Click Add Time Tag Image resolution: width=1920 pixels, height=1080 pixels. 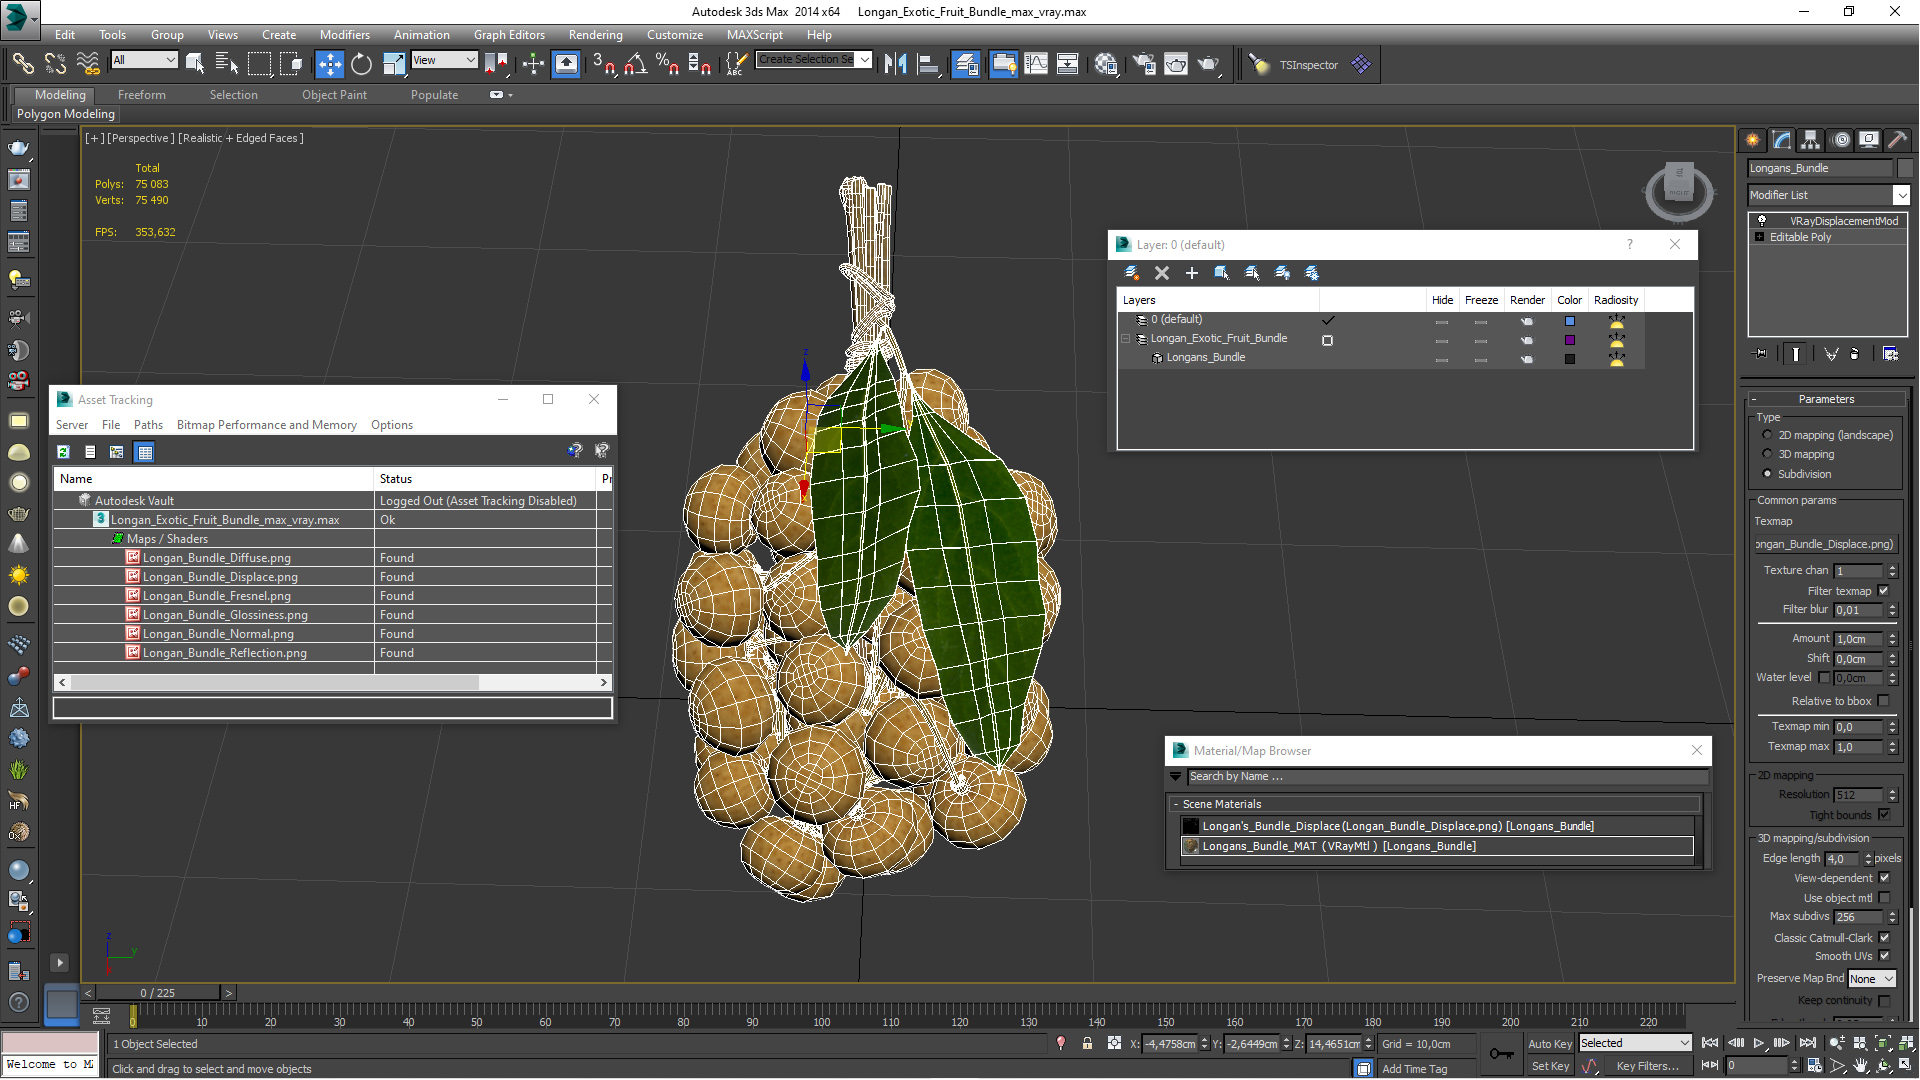1414,1069
